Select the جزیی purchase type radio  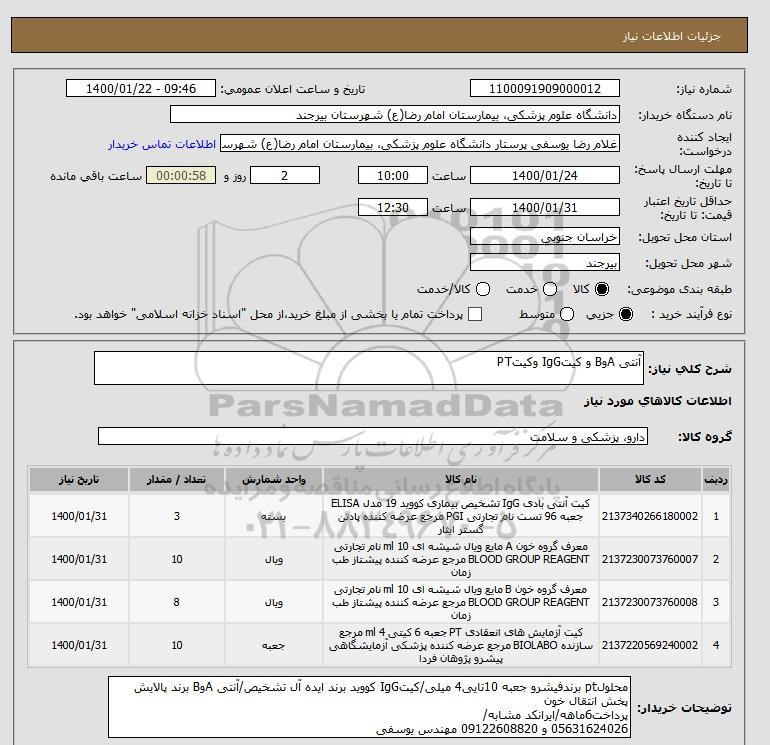626,314
